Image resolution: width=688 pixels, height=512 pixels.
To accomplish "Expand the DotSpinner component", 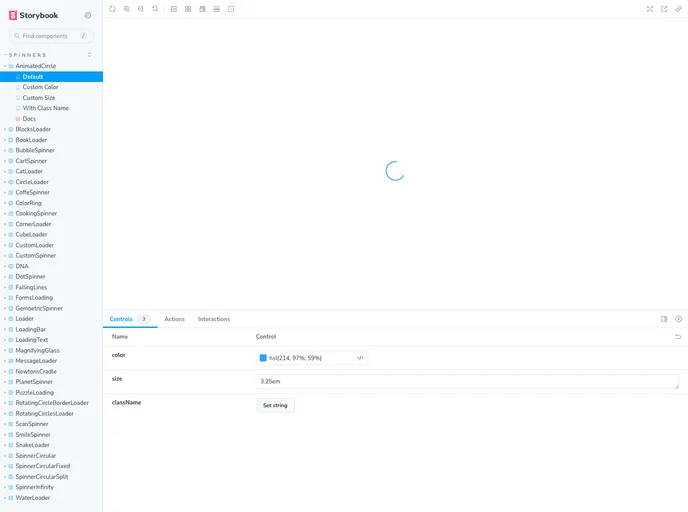I will [30, 277].
